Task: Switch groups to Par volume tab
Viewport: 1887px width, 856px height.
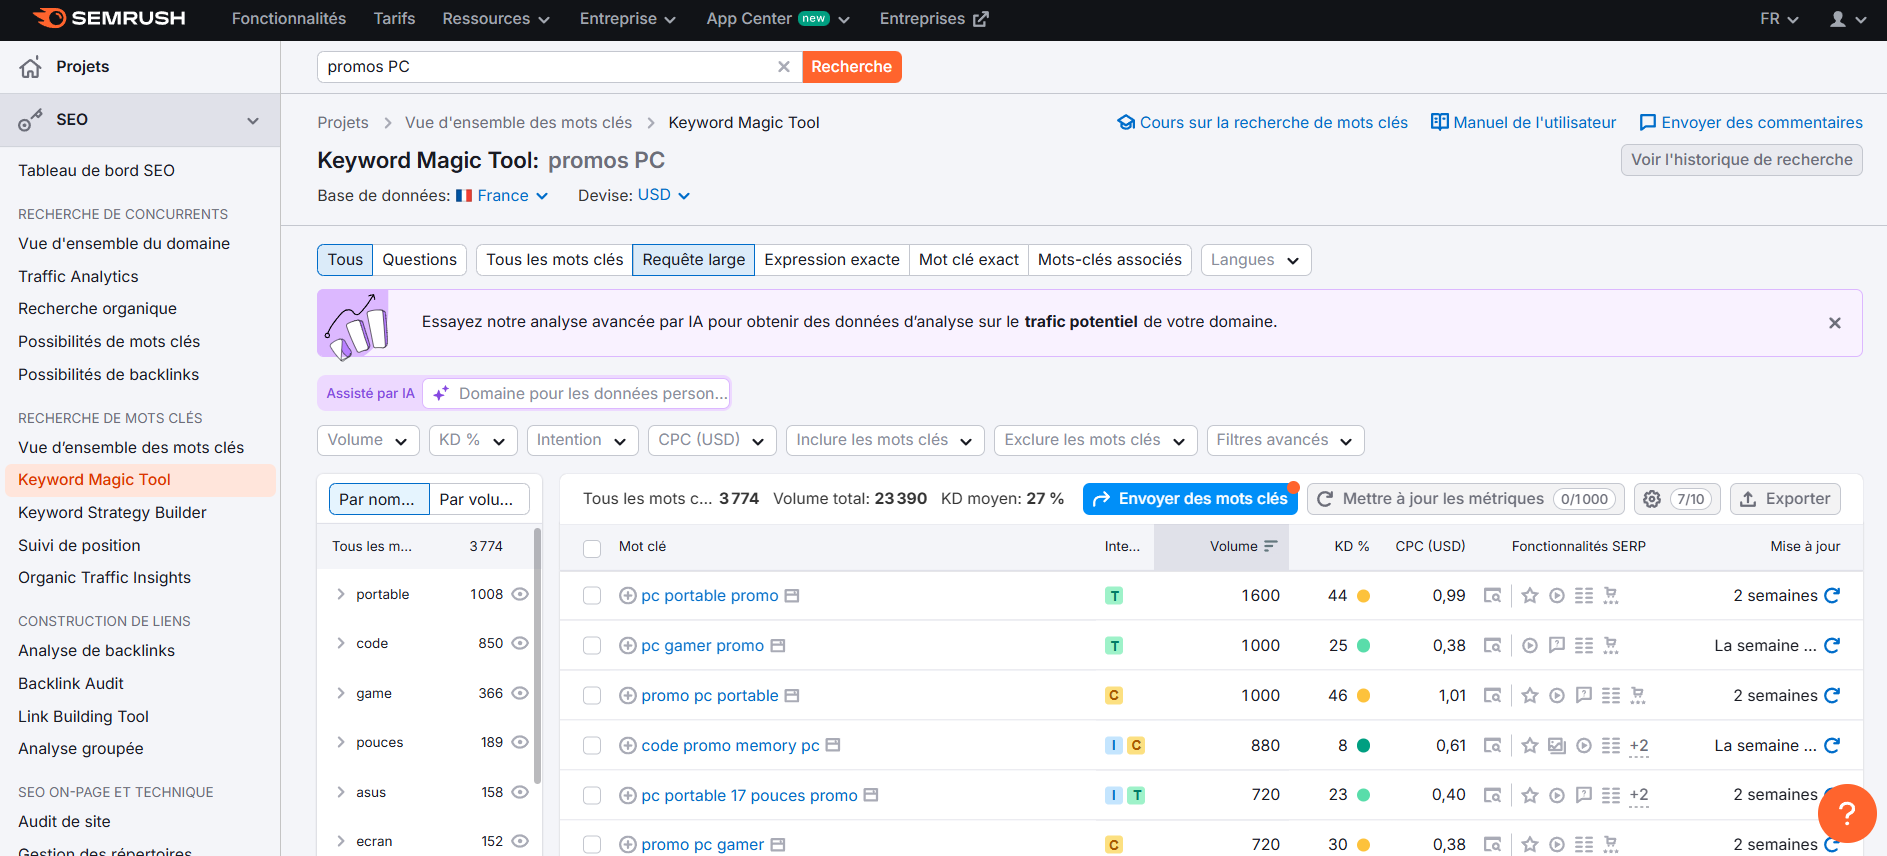Action: coord(479,499)
